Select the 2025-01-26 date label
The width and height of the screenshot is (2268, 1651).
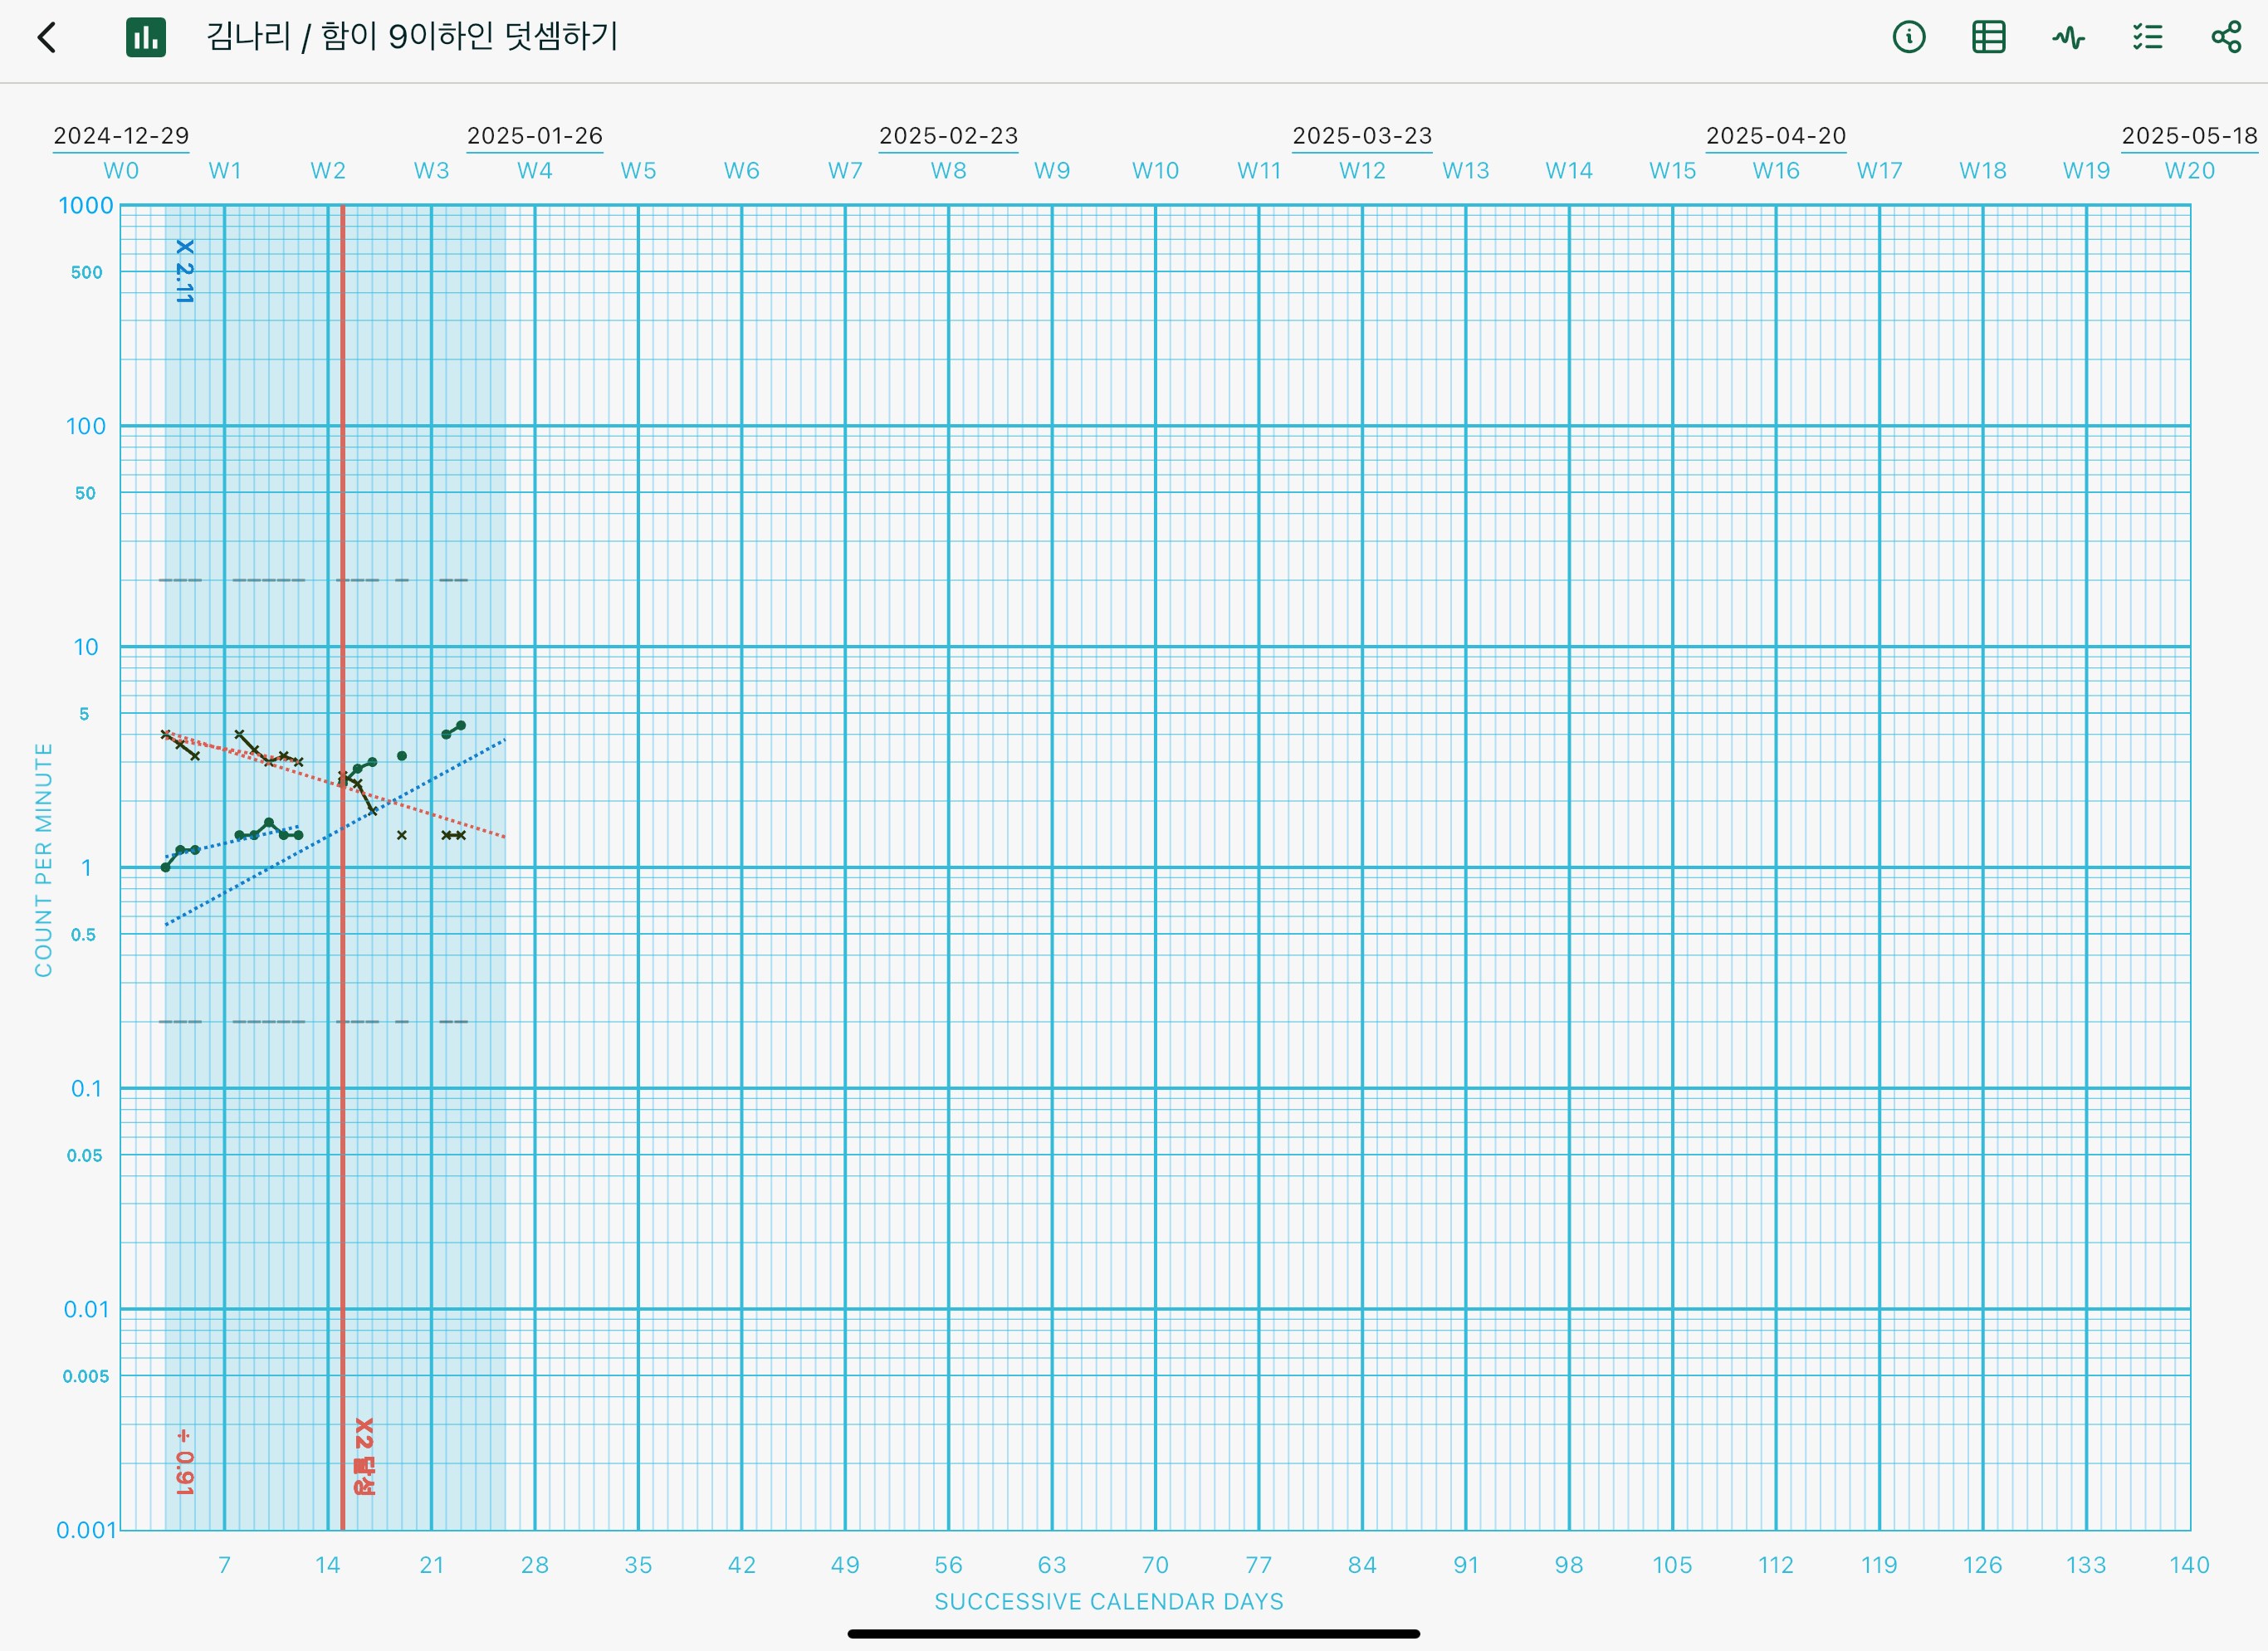tap(535, 135)
